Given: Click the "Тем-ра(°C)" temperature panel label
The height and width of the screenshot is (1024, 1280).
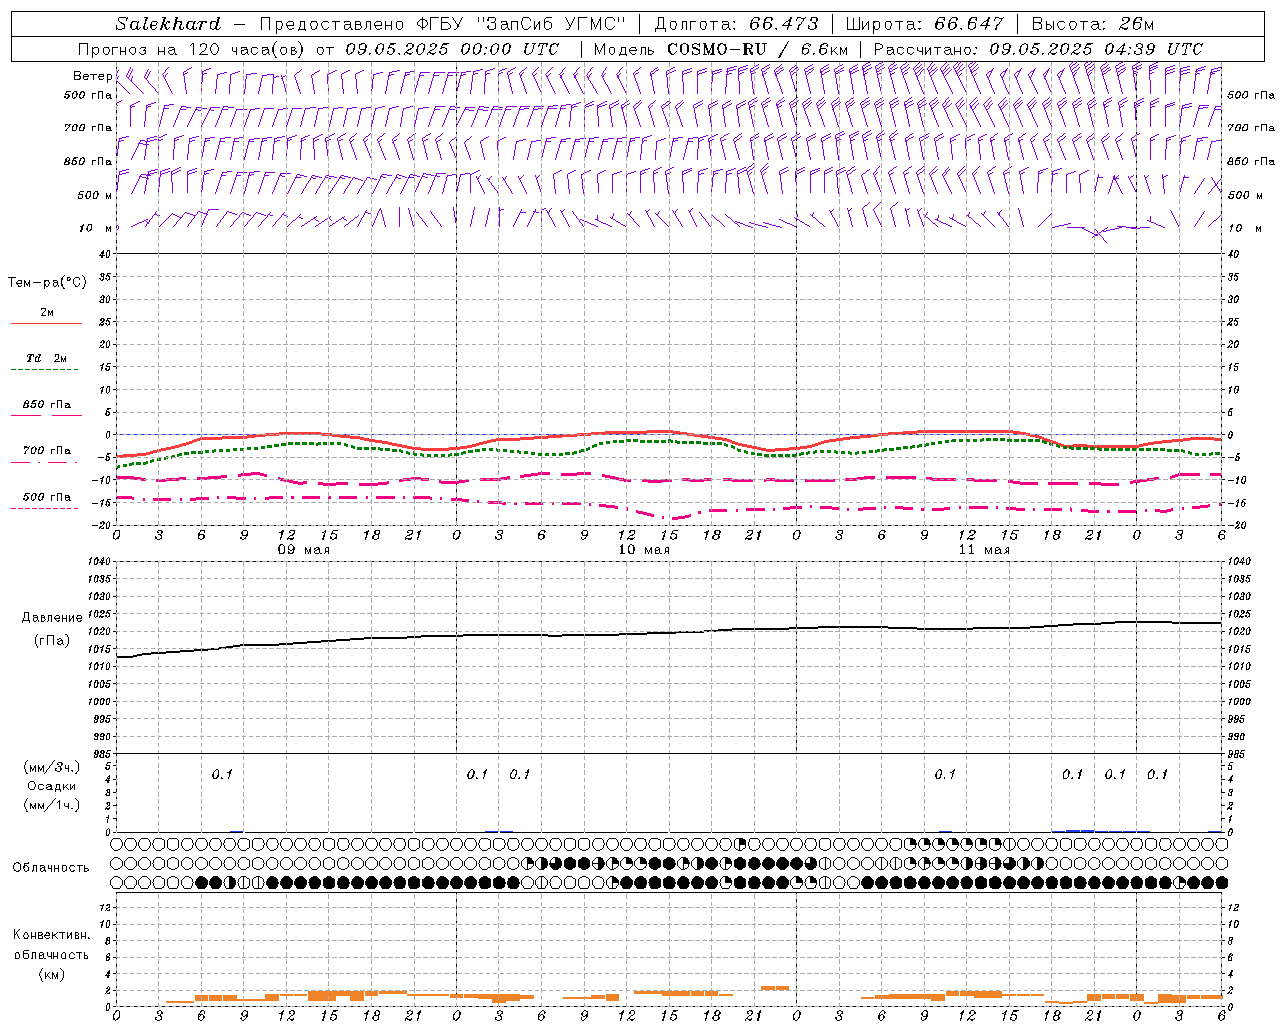Looking at the screenshot, I should pyautogui.click(x=47, y=283).
